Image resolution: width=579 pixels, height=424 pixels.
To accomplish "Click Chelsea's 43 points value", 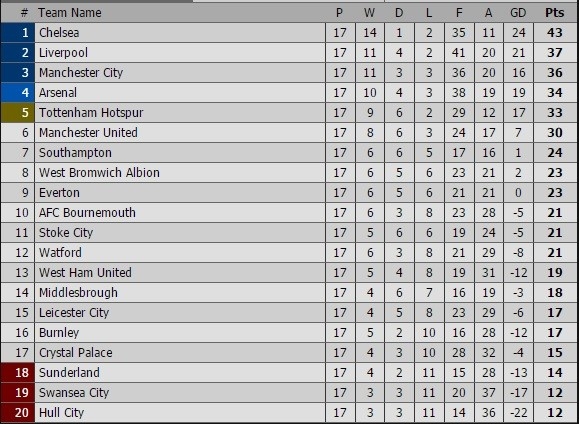I will point(555,33).
